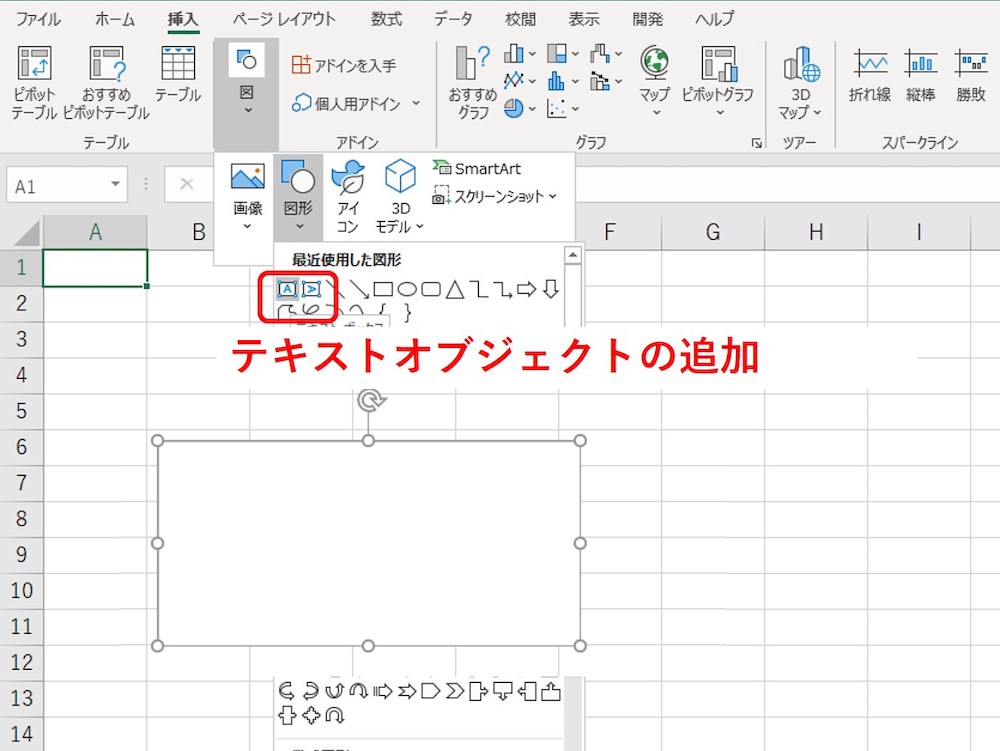
Task: Switch to the 表示 tab
Action: point(584,19)
